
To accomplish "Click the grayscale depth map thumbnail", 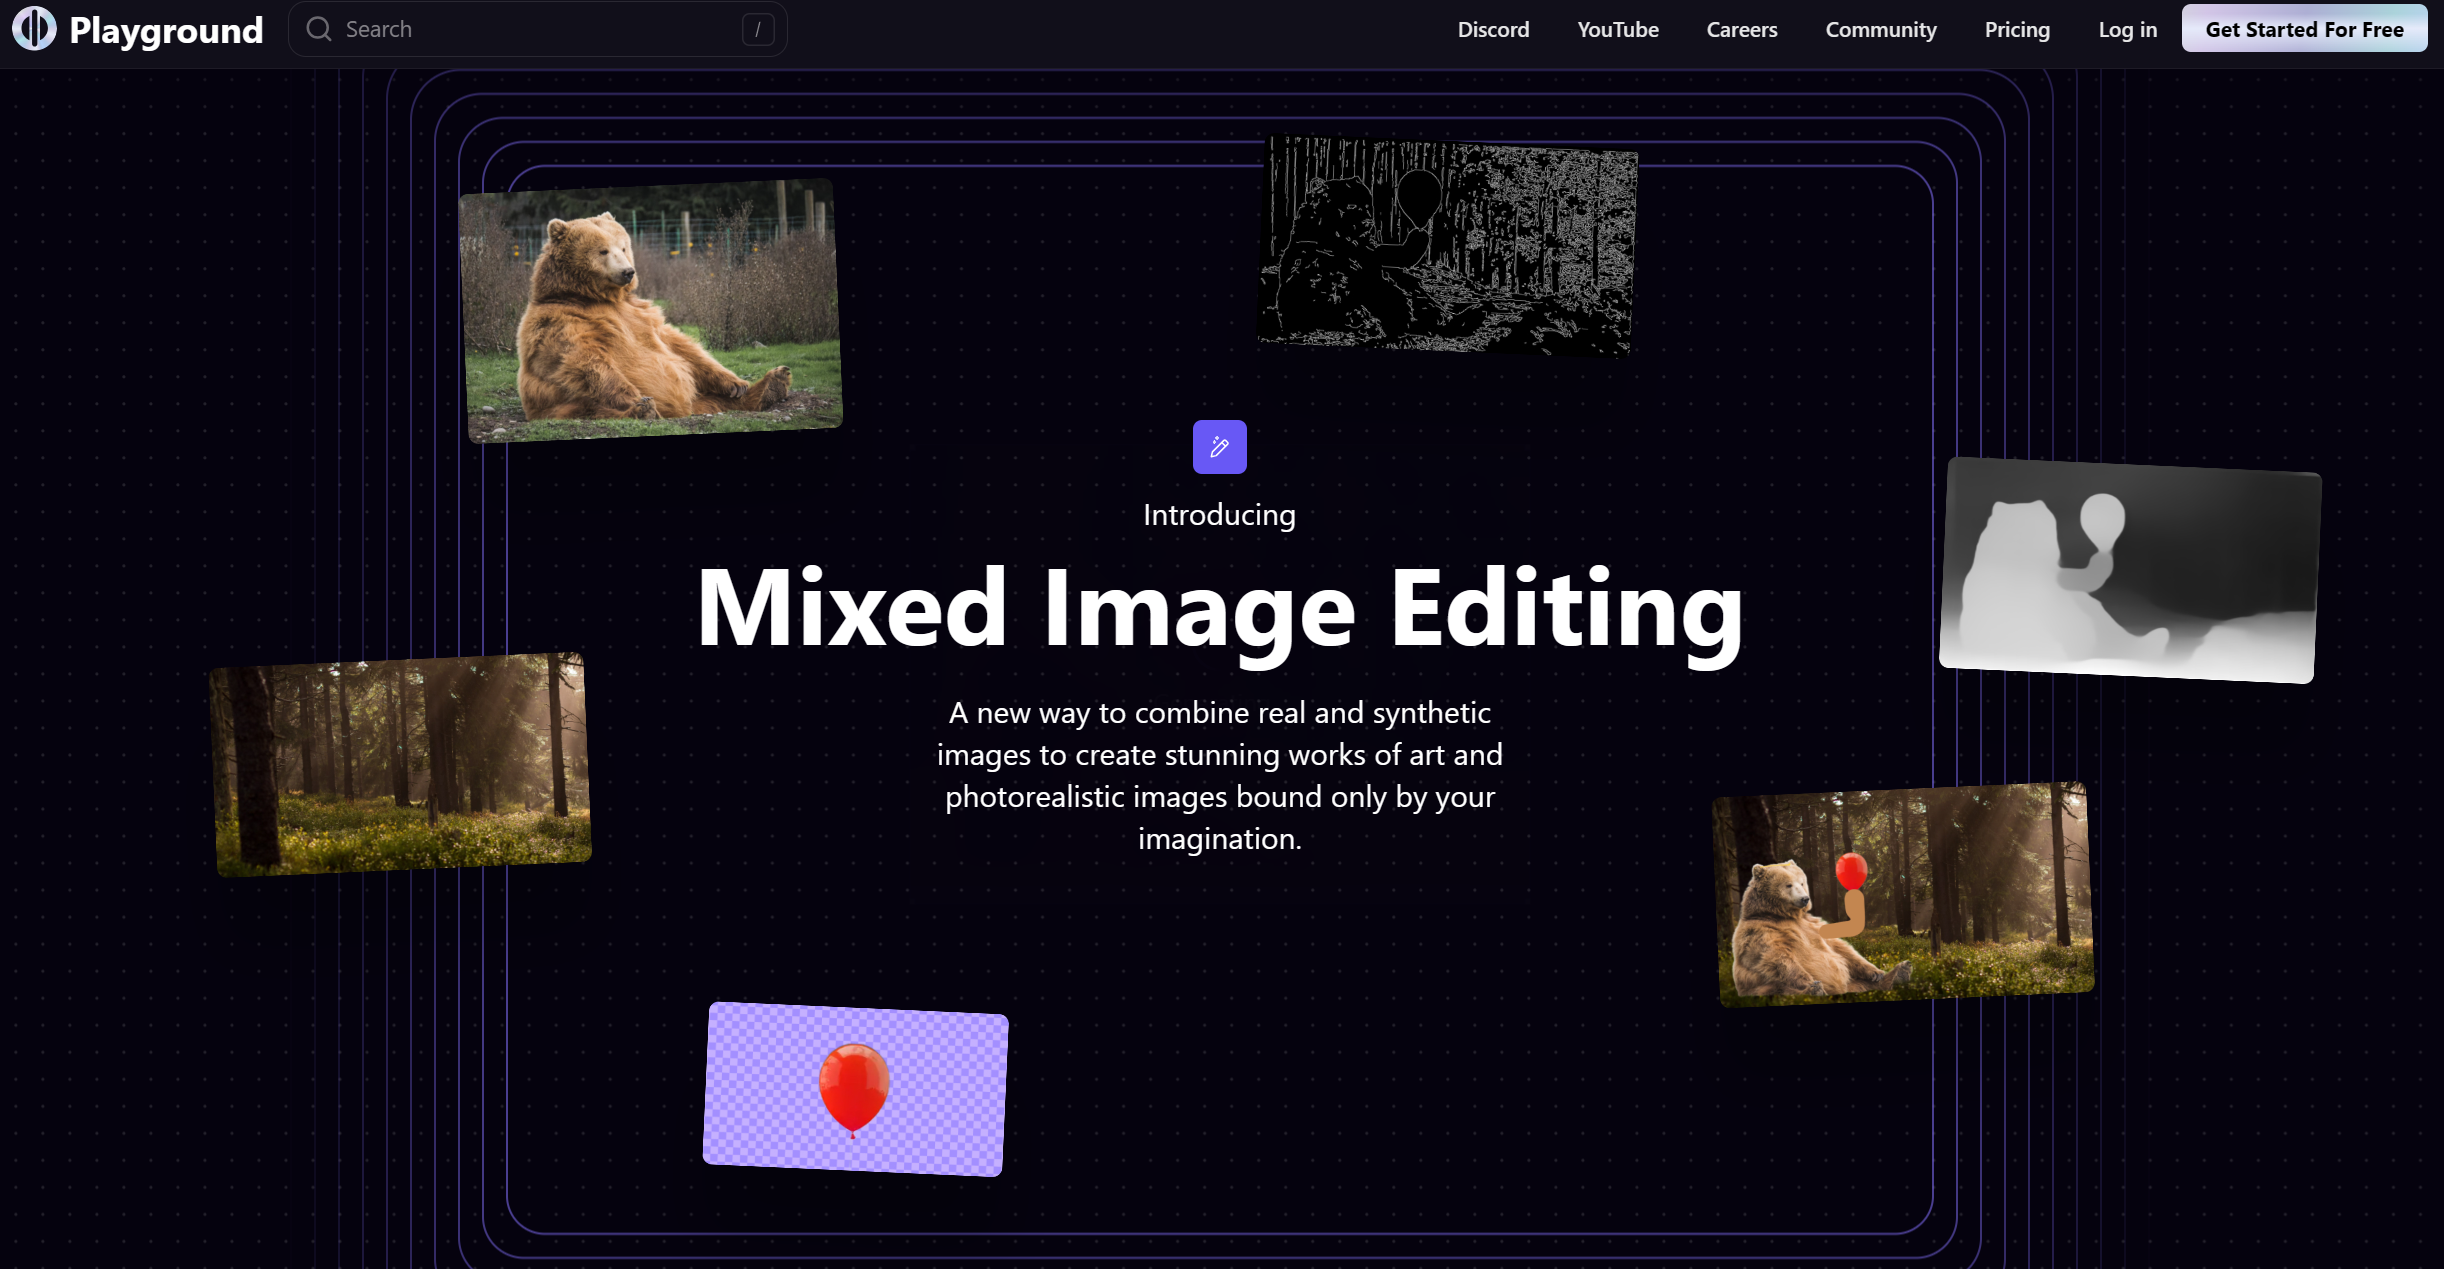I will click(2129, 570).
